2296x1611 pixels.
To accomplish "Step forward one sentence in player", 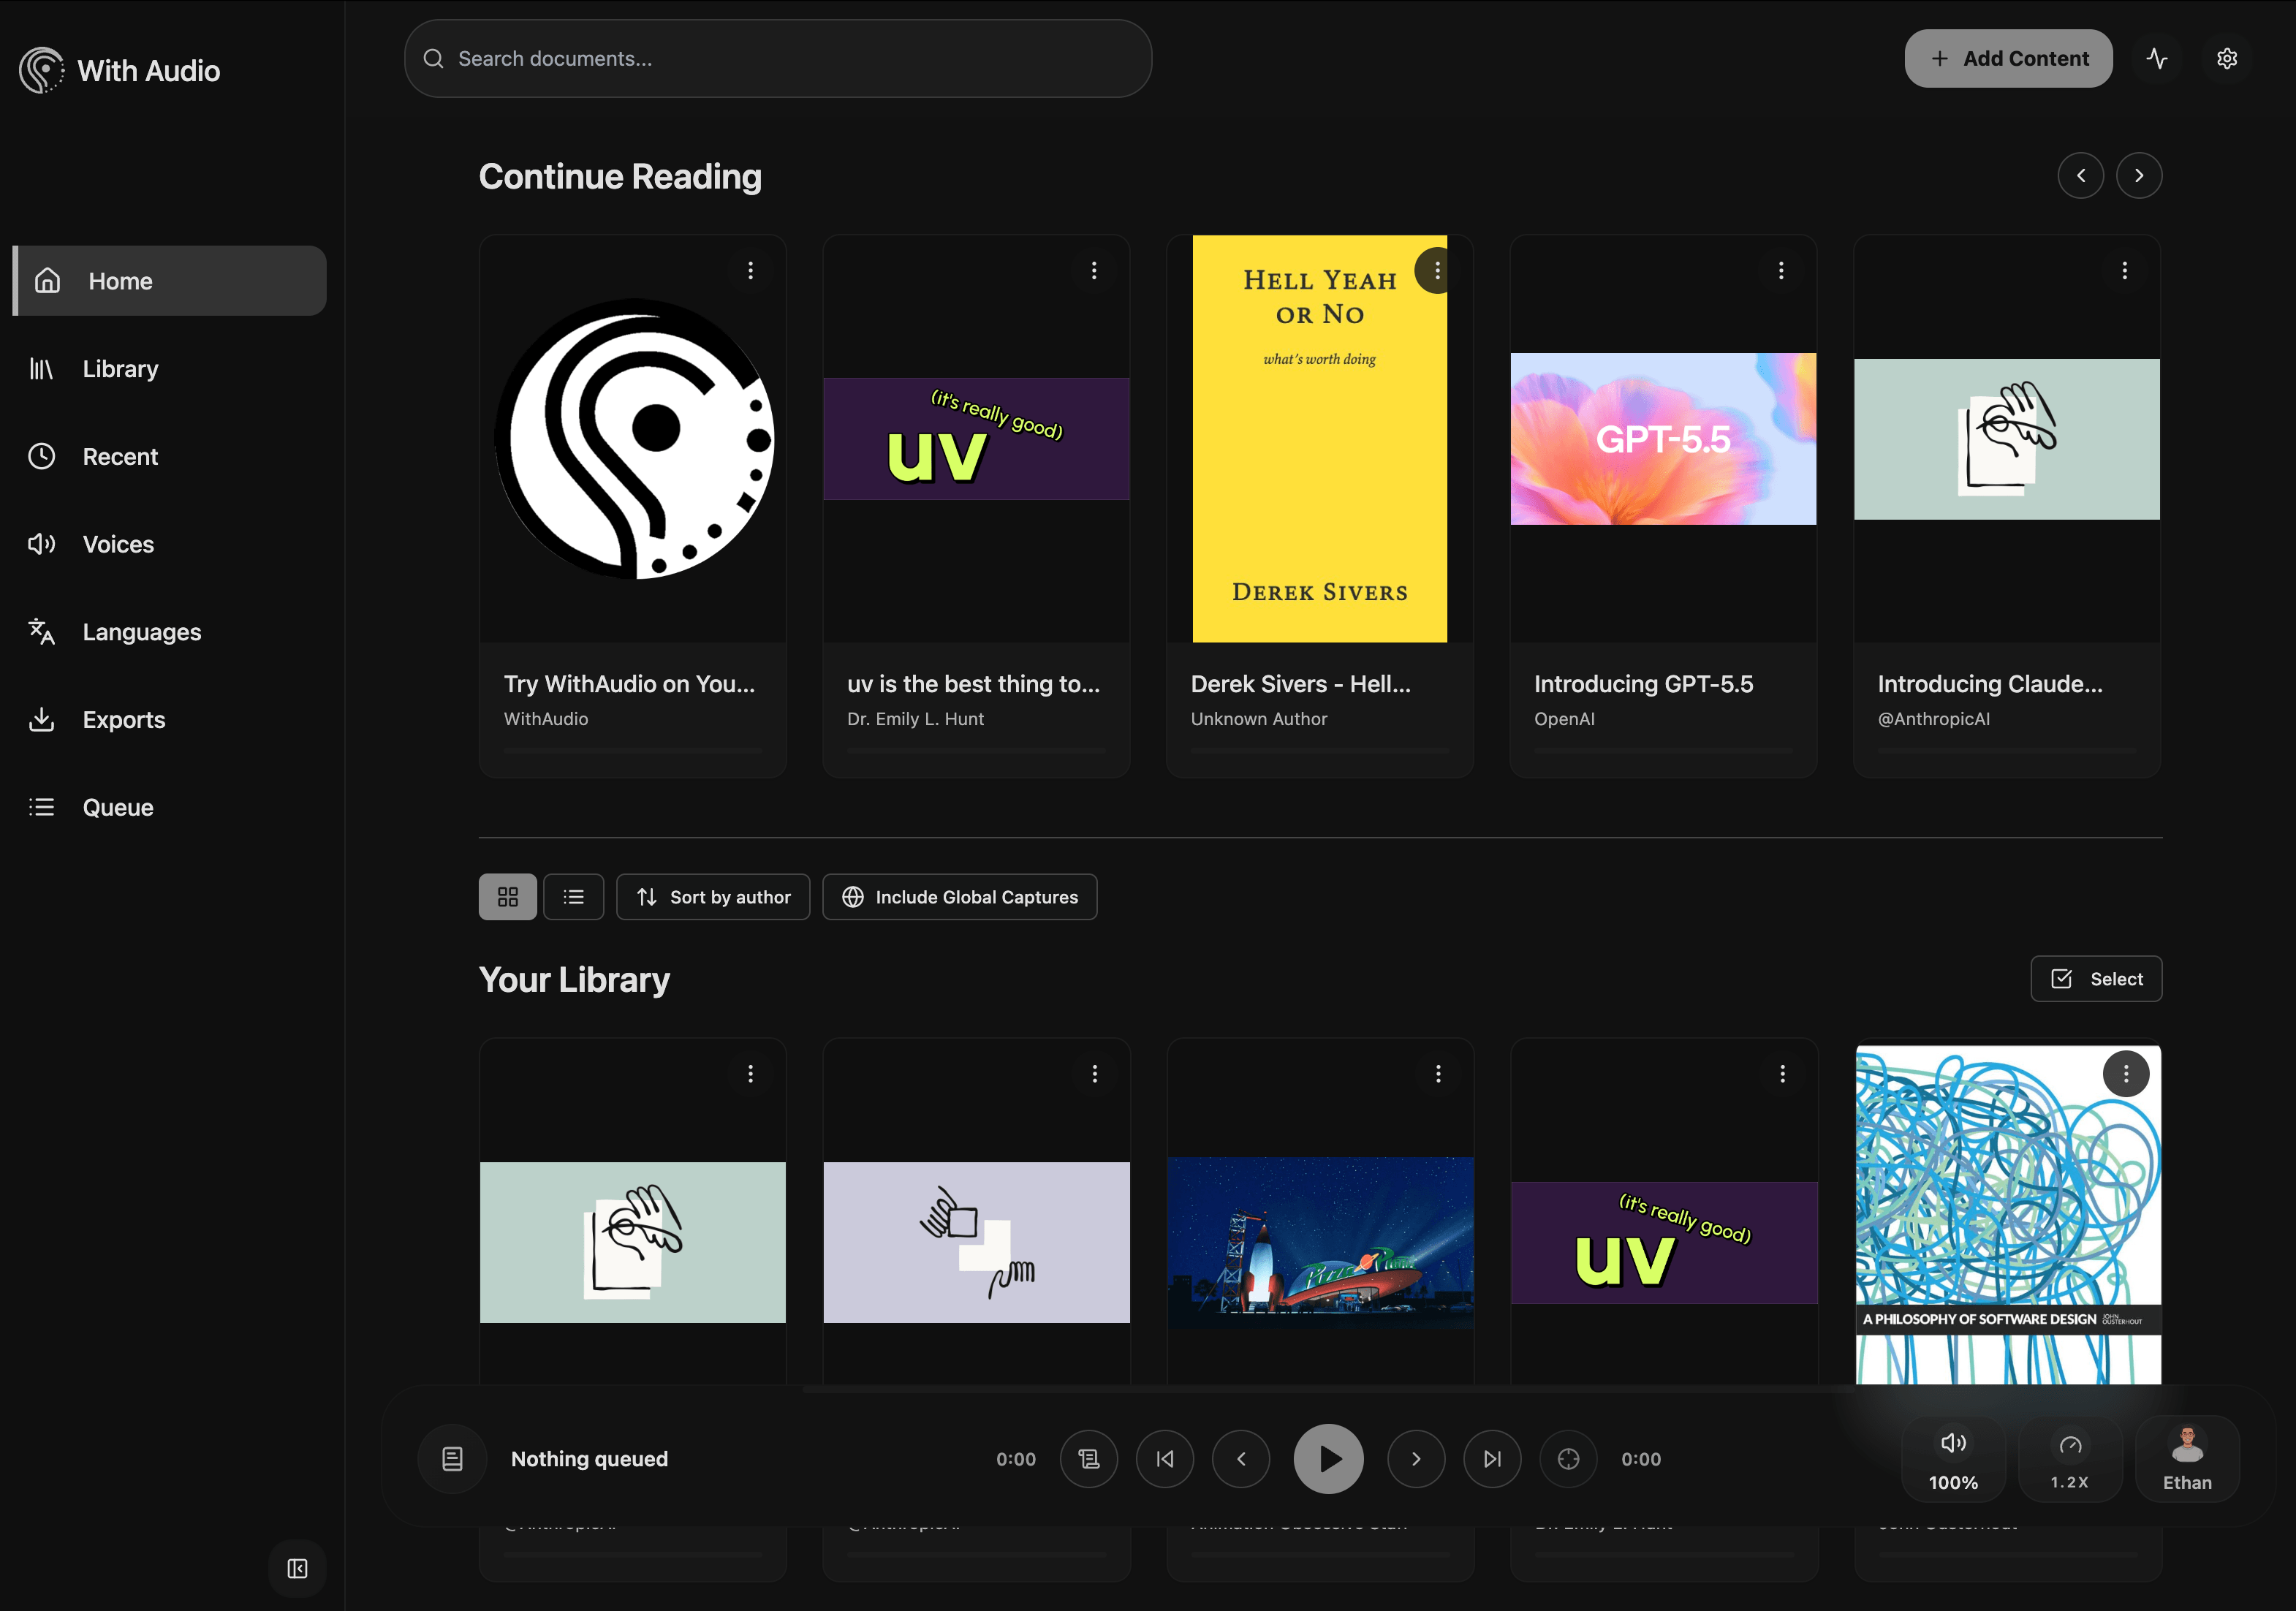I will click(1416, 1459).
